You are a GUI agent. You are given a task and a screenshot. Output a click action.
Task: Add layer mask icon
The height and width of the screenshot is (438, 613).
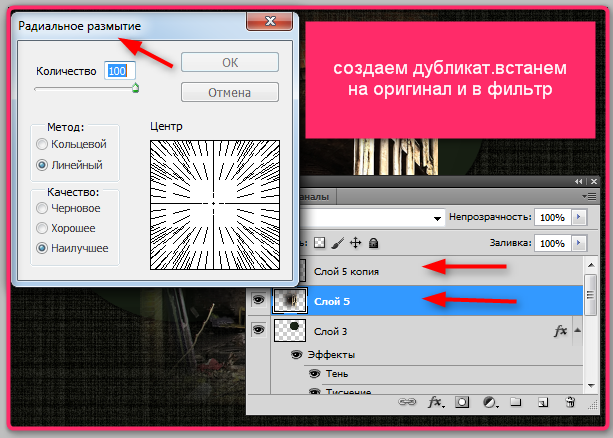click(x=462, y=402)
